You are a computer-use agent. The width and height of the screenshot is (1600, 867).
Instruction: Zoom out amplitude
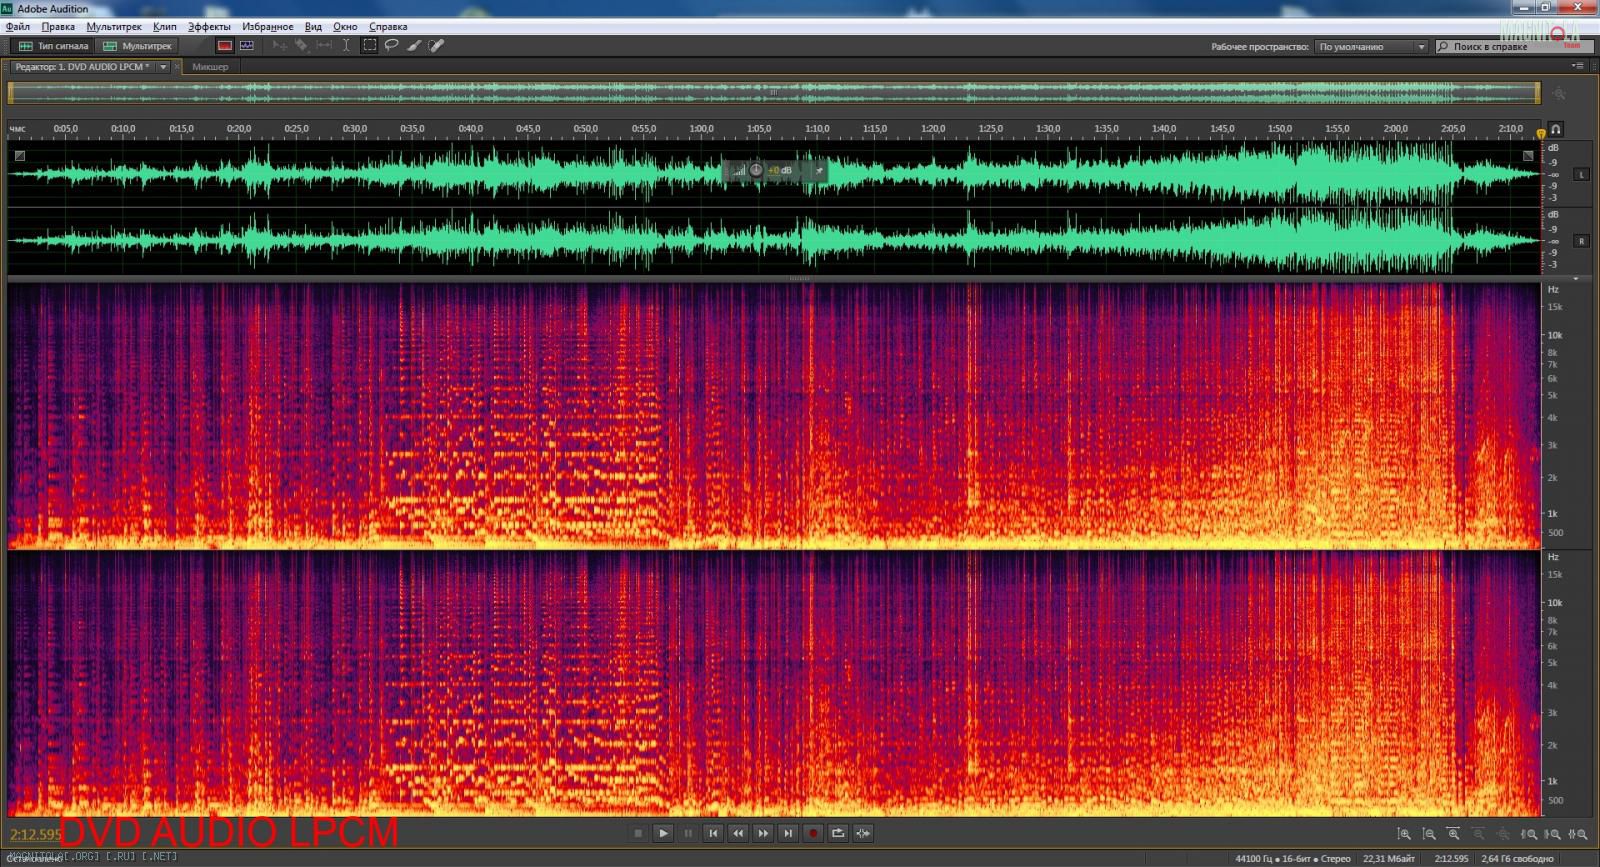tap(1429, 834)
